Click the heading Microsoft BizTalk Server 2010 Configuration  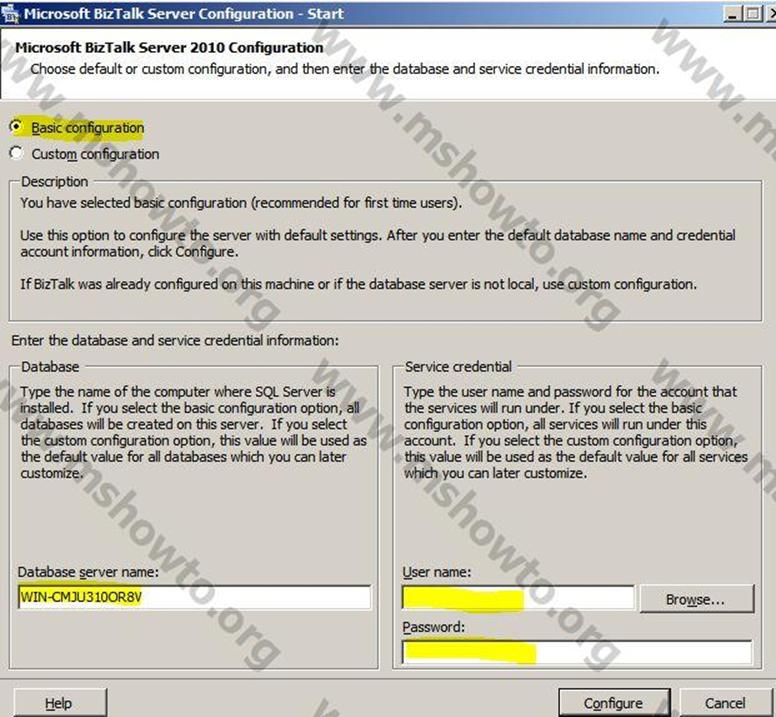[x=169, y=48]
